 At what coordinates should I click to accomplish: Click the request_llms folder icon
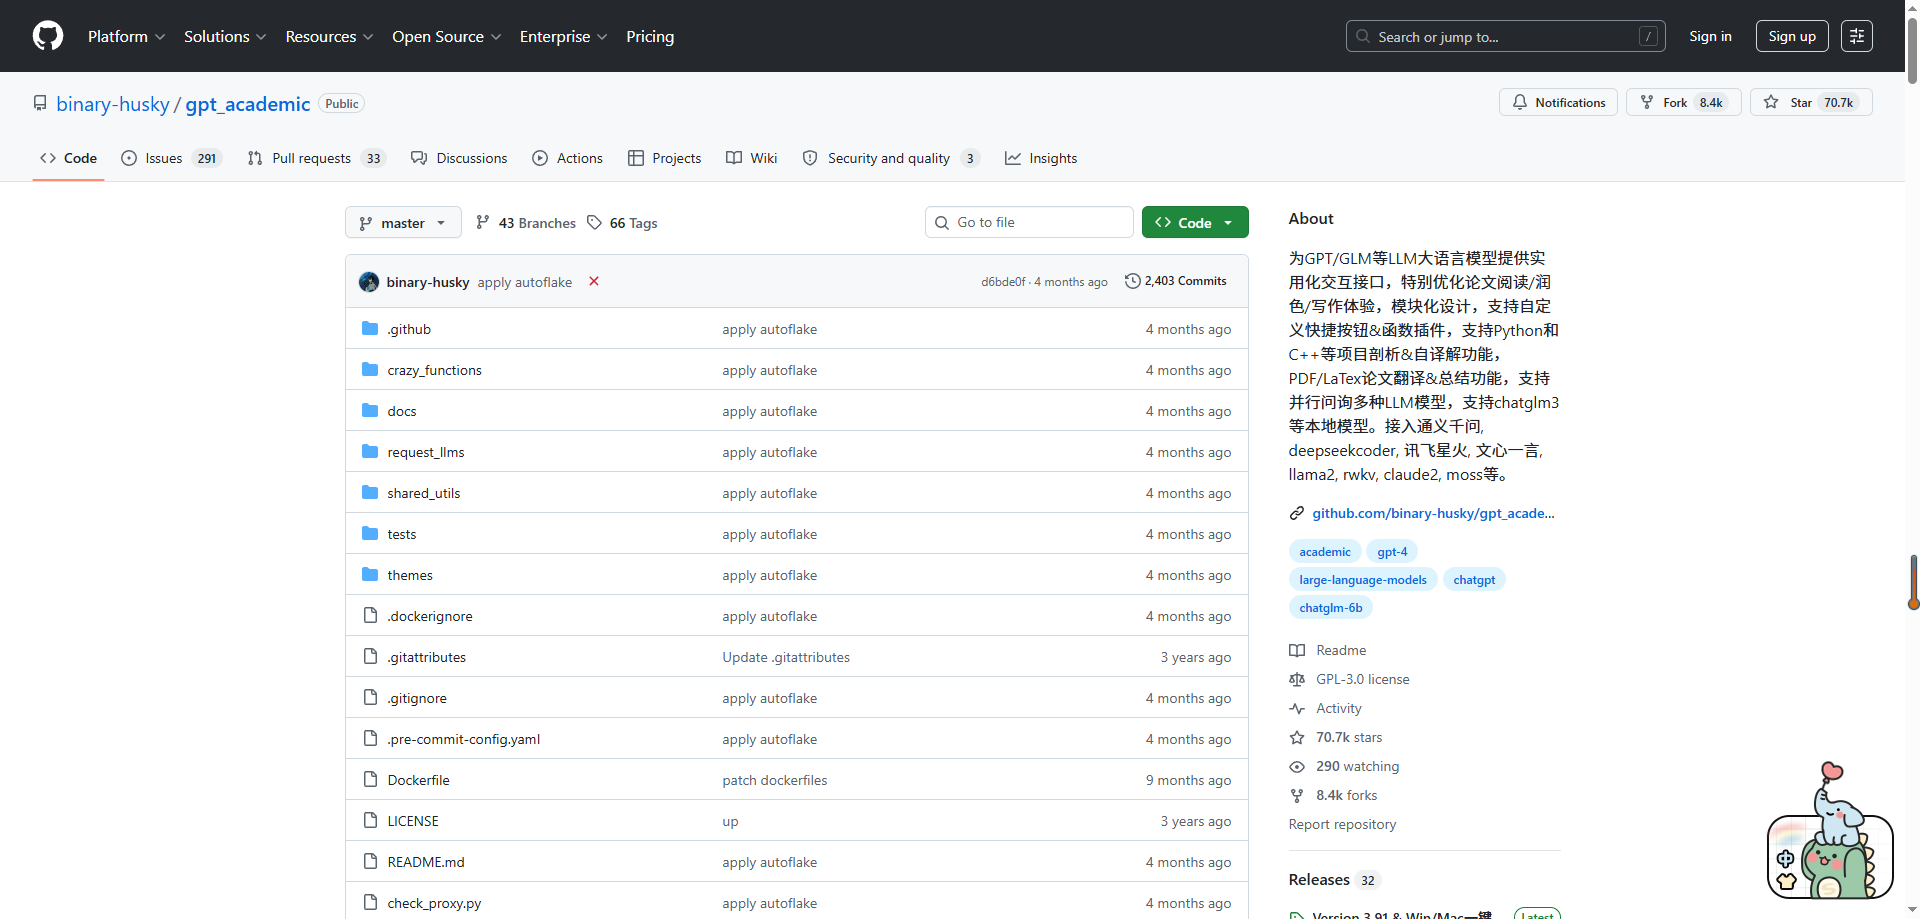click(370, 451)
